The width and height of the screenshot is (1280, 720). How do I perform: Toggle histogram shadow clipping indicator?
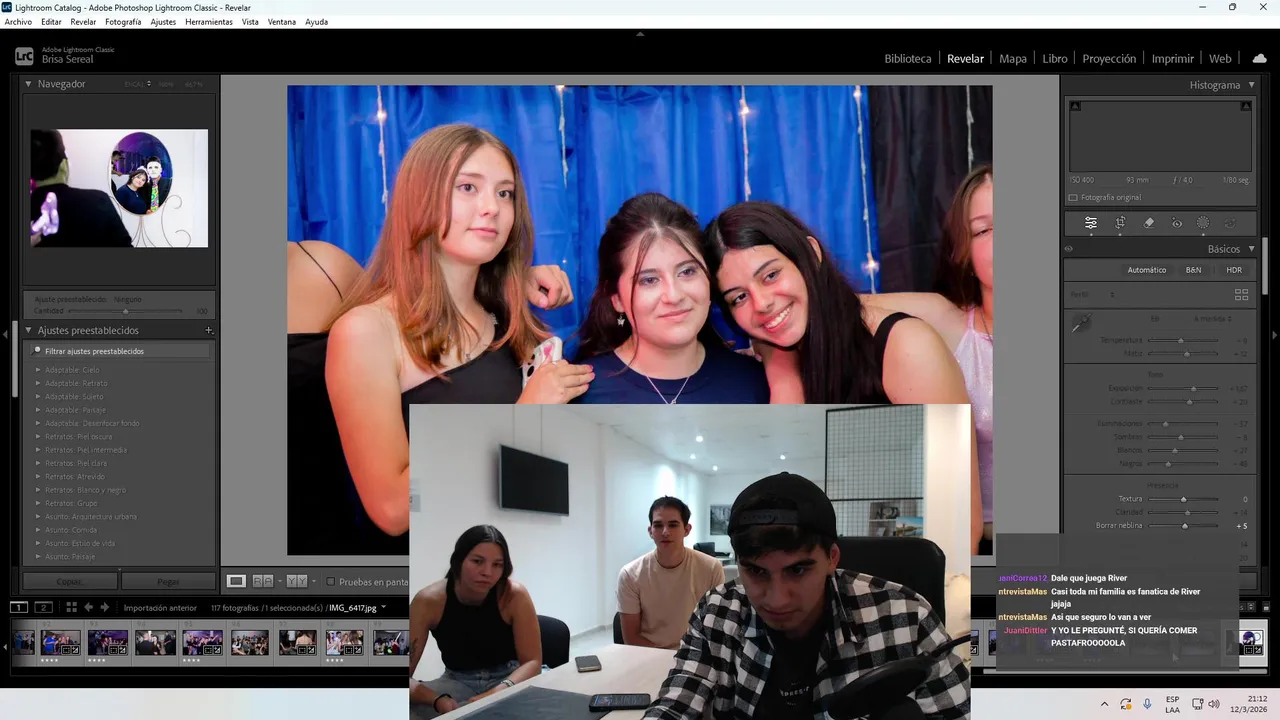tap(1075, 106)
